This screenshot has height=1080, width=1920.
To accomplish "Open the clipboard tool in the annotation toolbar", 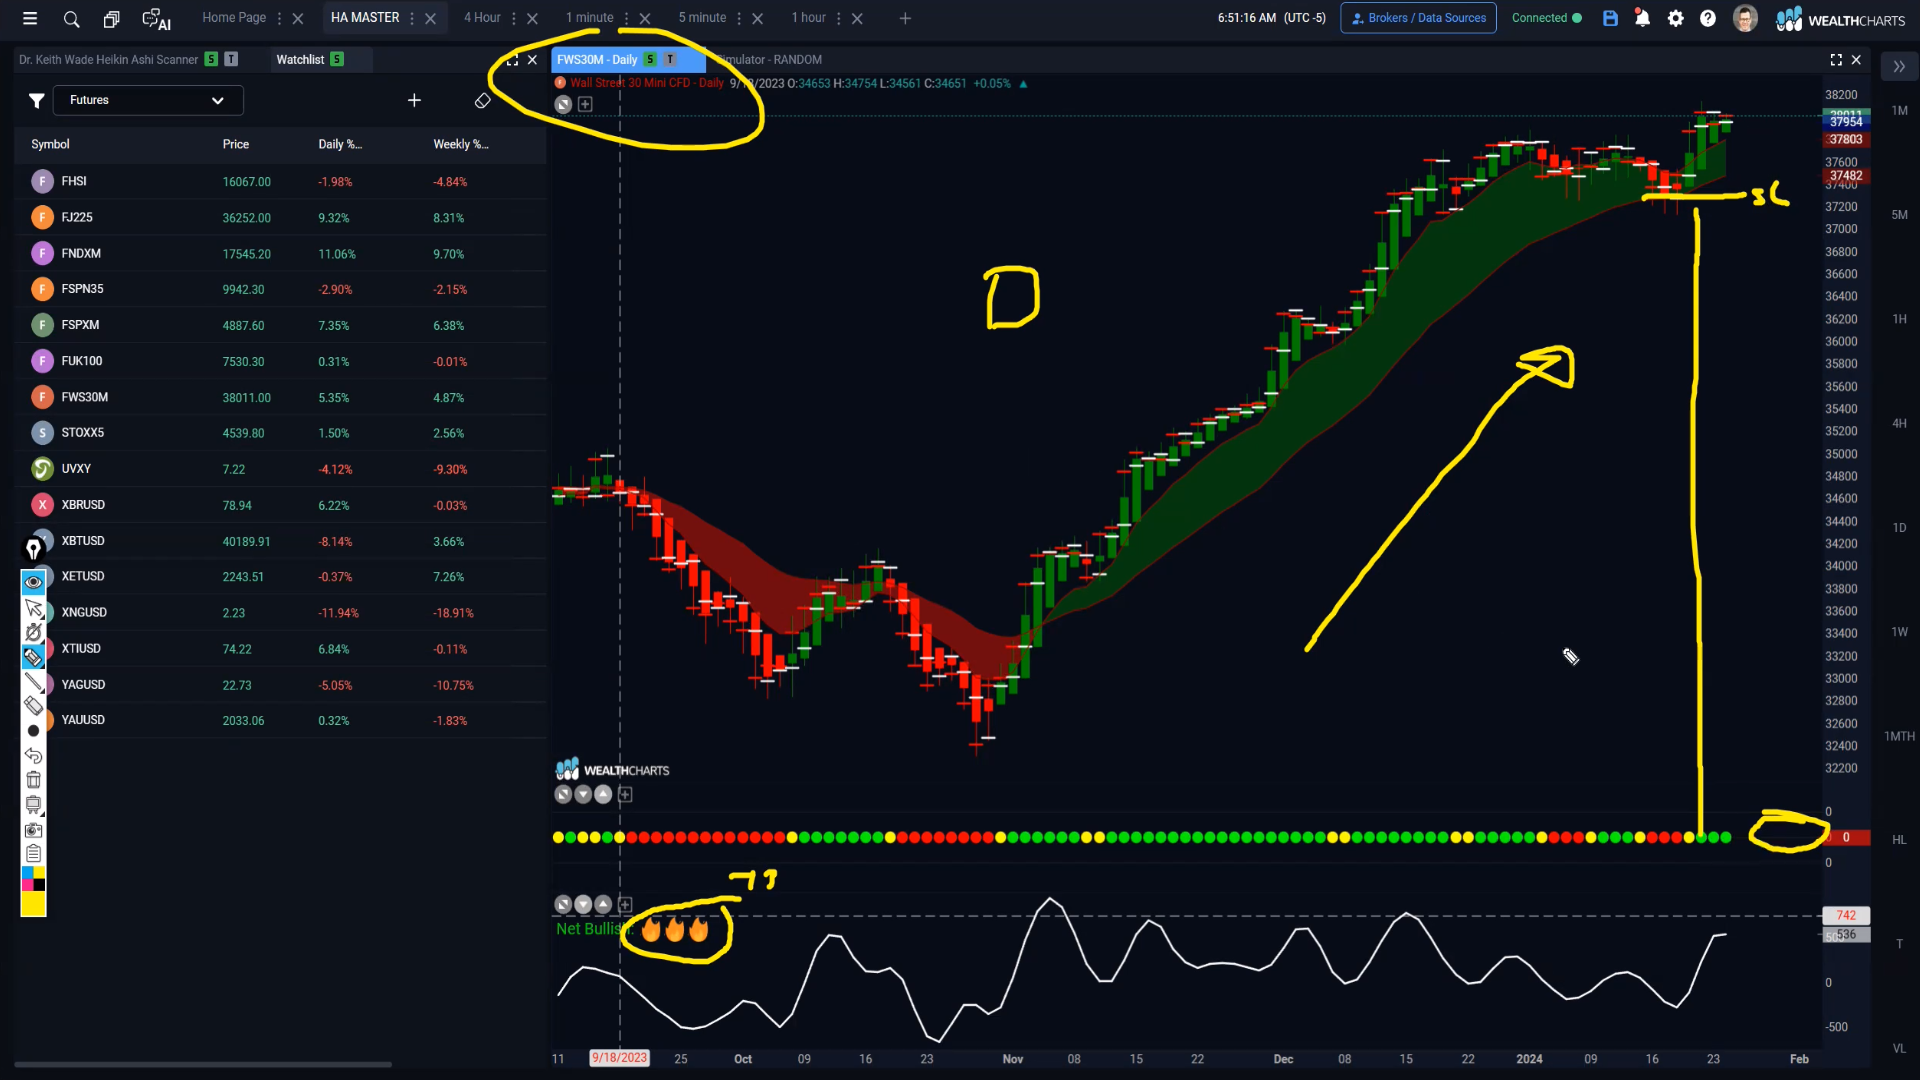I will coord(33,854).
